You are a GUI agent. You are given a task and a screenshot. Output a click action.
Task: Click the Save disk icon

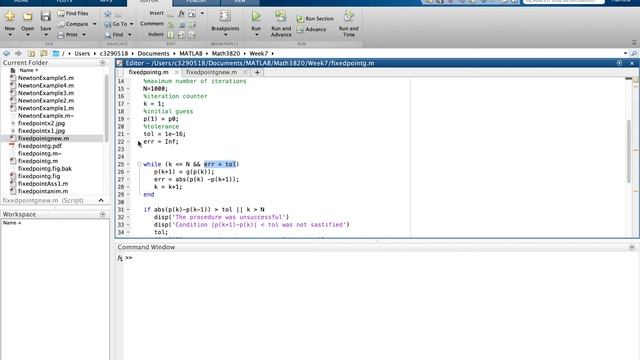(45, 17)
